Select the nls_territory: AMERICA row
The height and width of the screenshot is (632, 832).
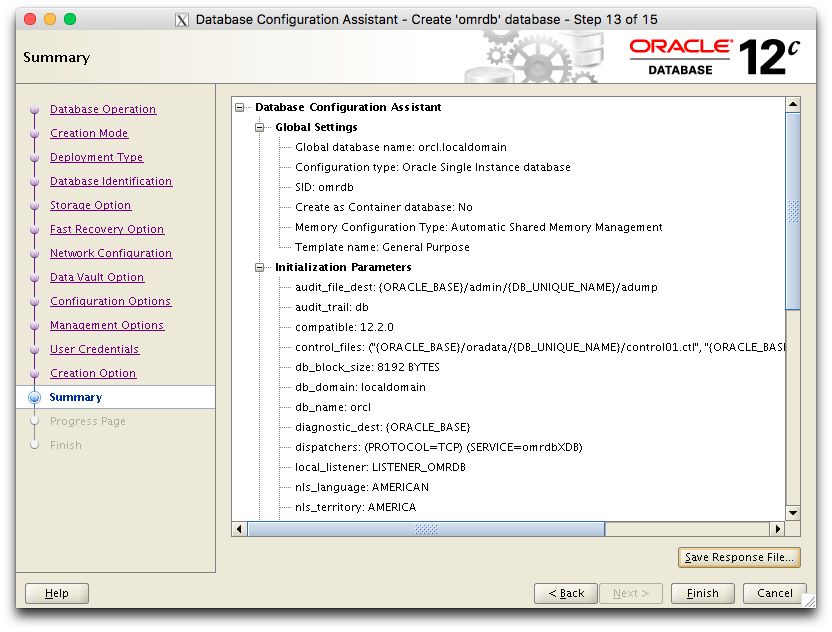[356, 507]
